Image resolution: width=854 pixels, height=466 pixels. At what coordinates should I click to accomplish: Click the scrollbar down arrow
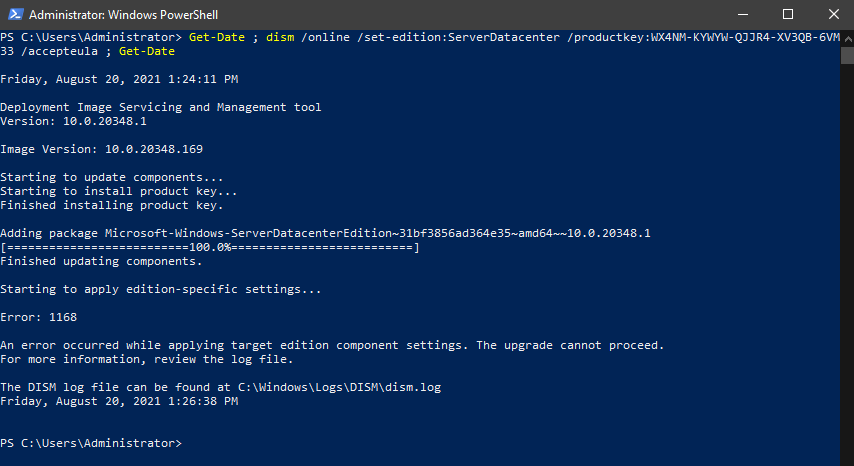tap(846, 457)
